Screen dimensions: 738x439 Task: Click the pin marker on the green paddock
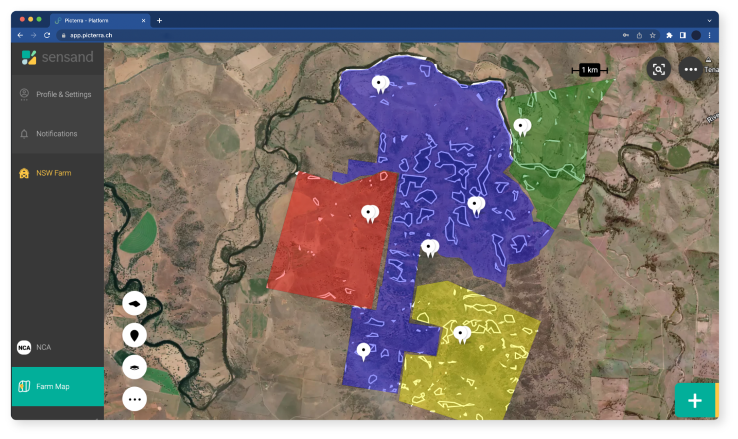[522, 126]
